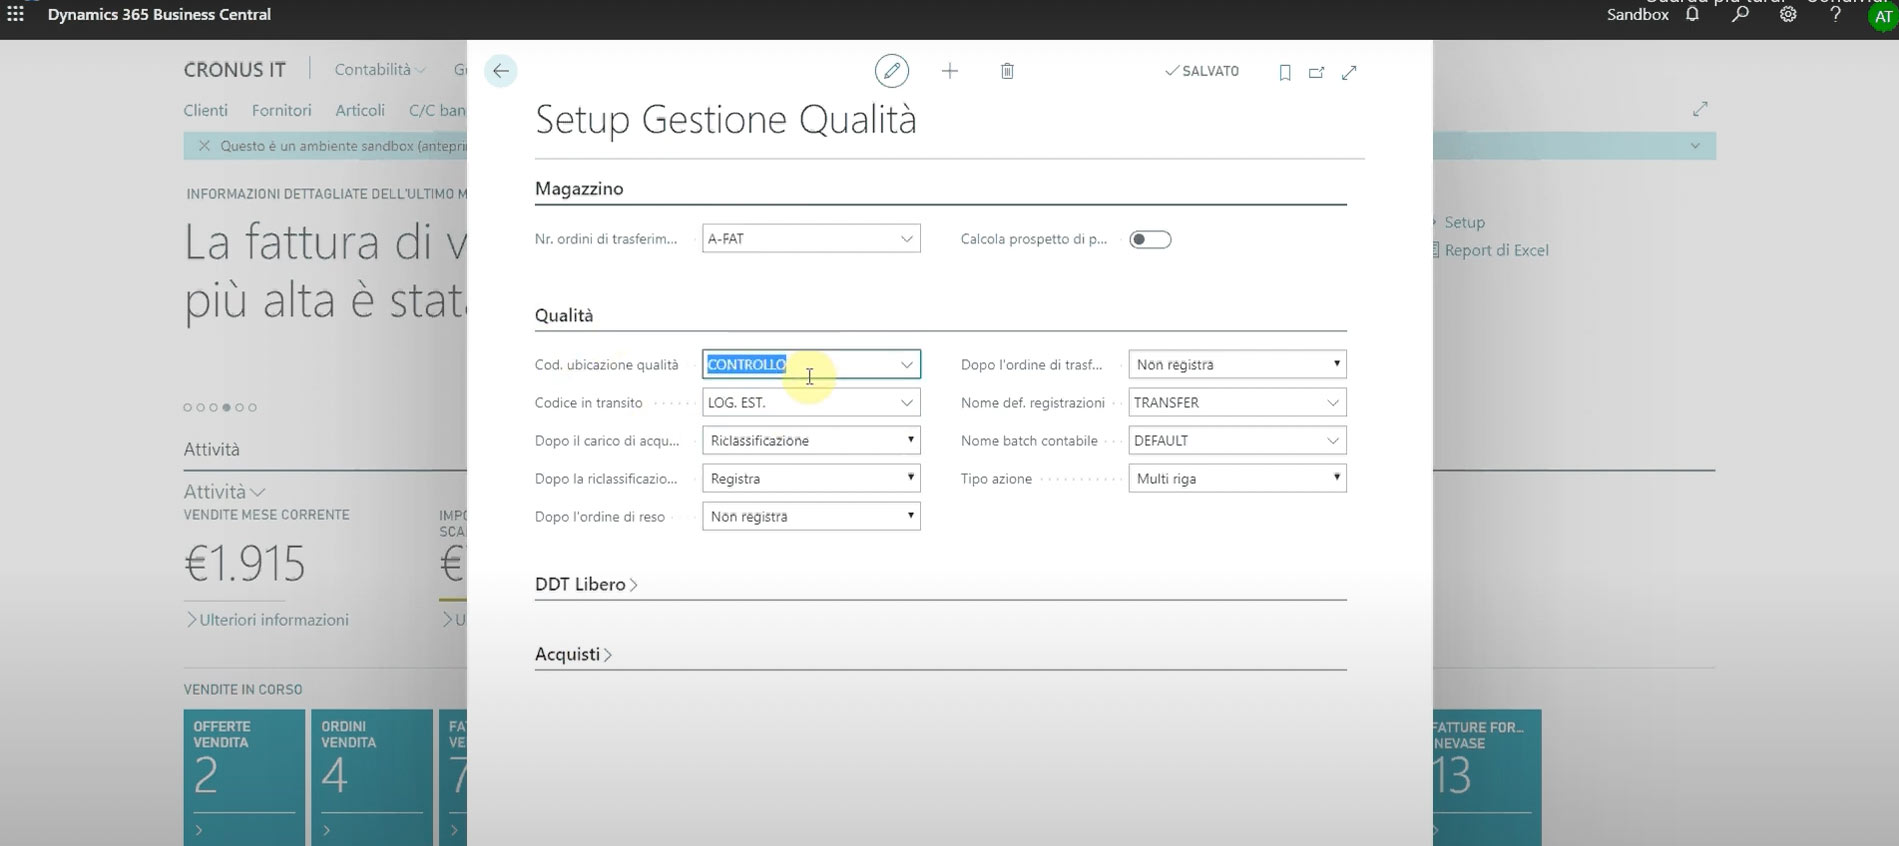Click the notifications bell icon

click(1692, 15)
